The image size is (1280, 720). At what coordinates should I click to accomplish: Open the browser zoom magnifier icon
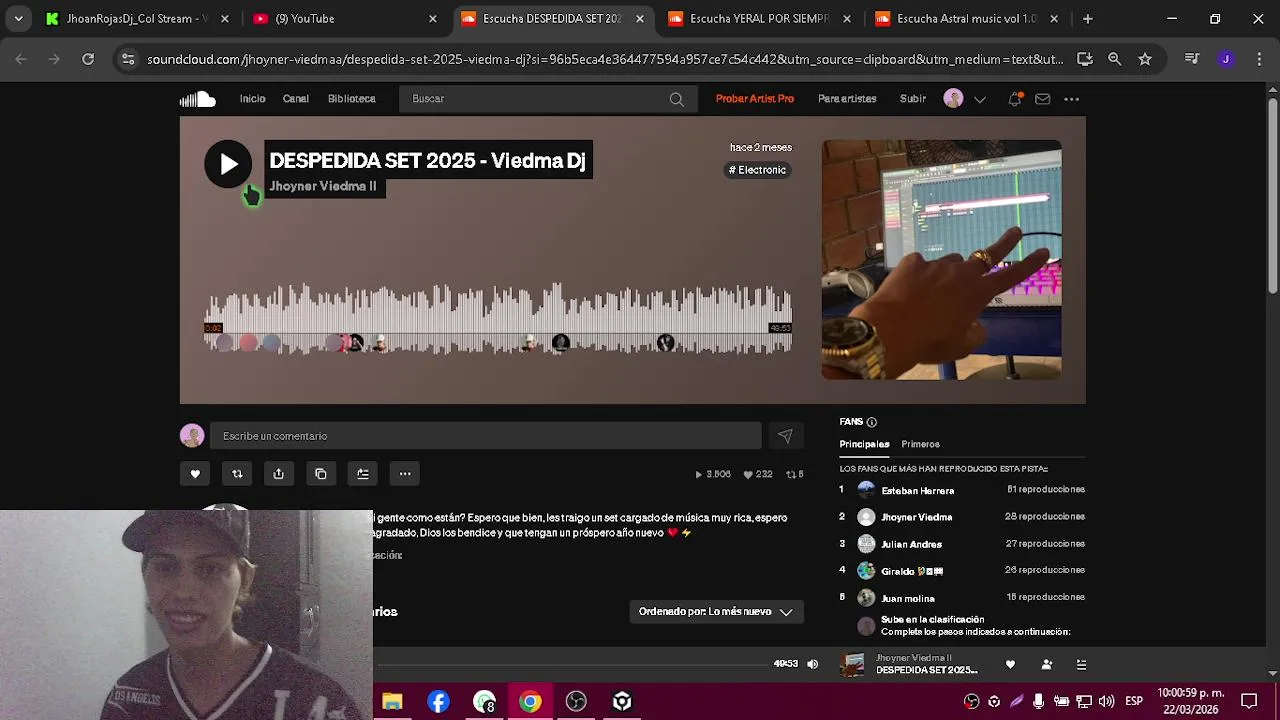(x=1114, y=59)
